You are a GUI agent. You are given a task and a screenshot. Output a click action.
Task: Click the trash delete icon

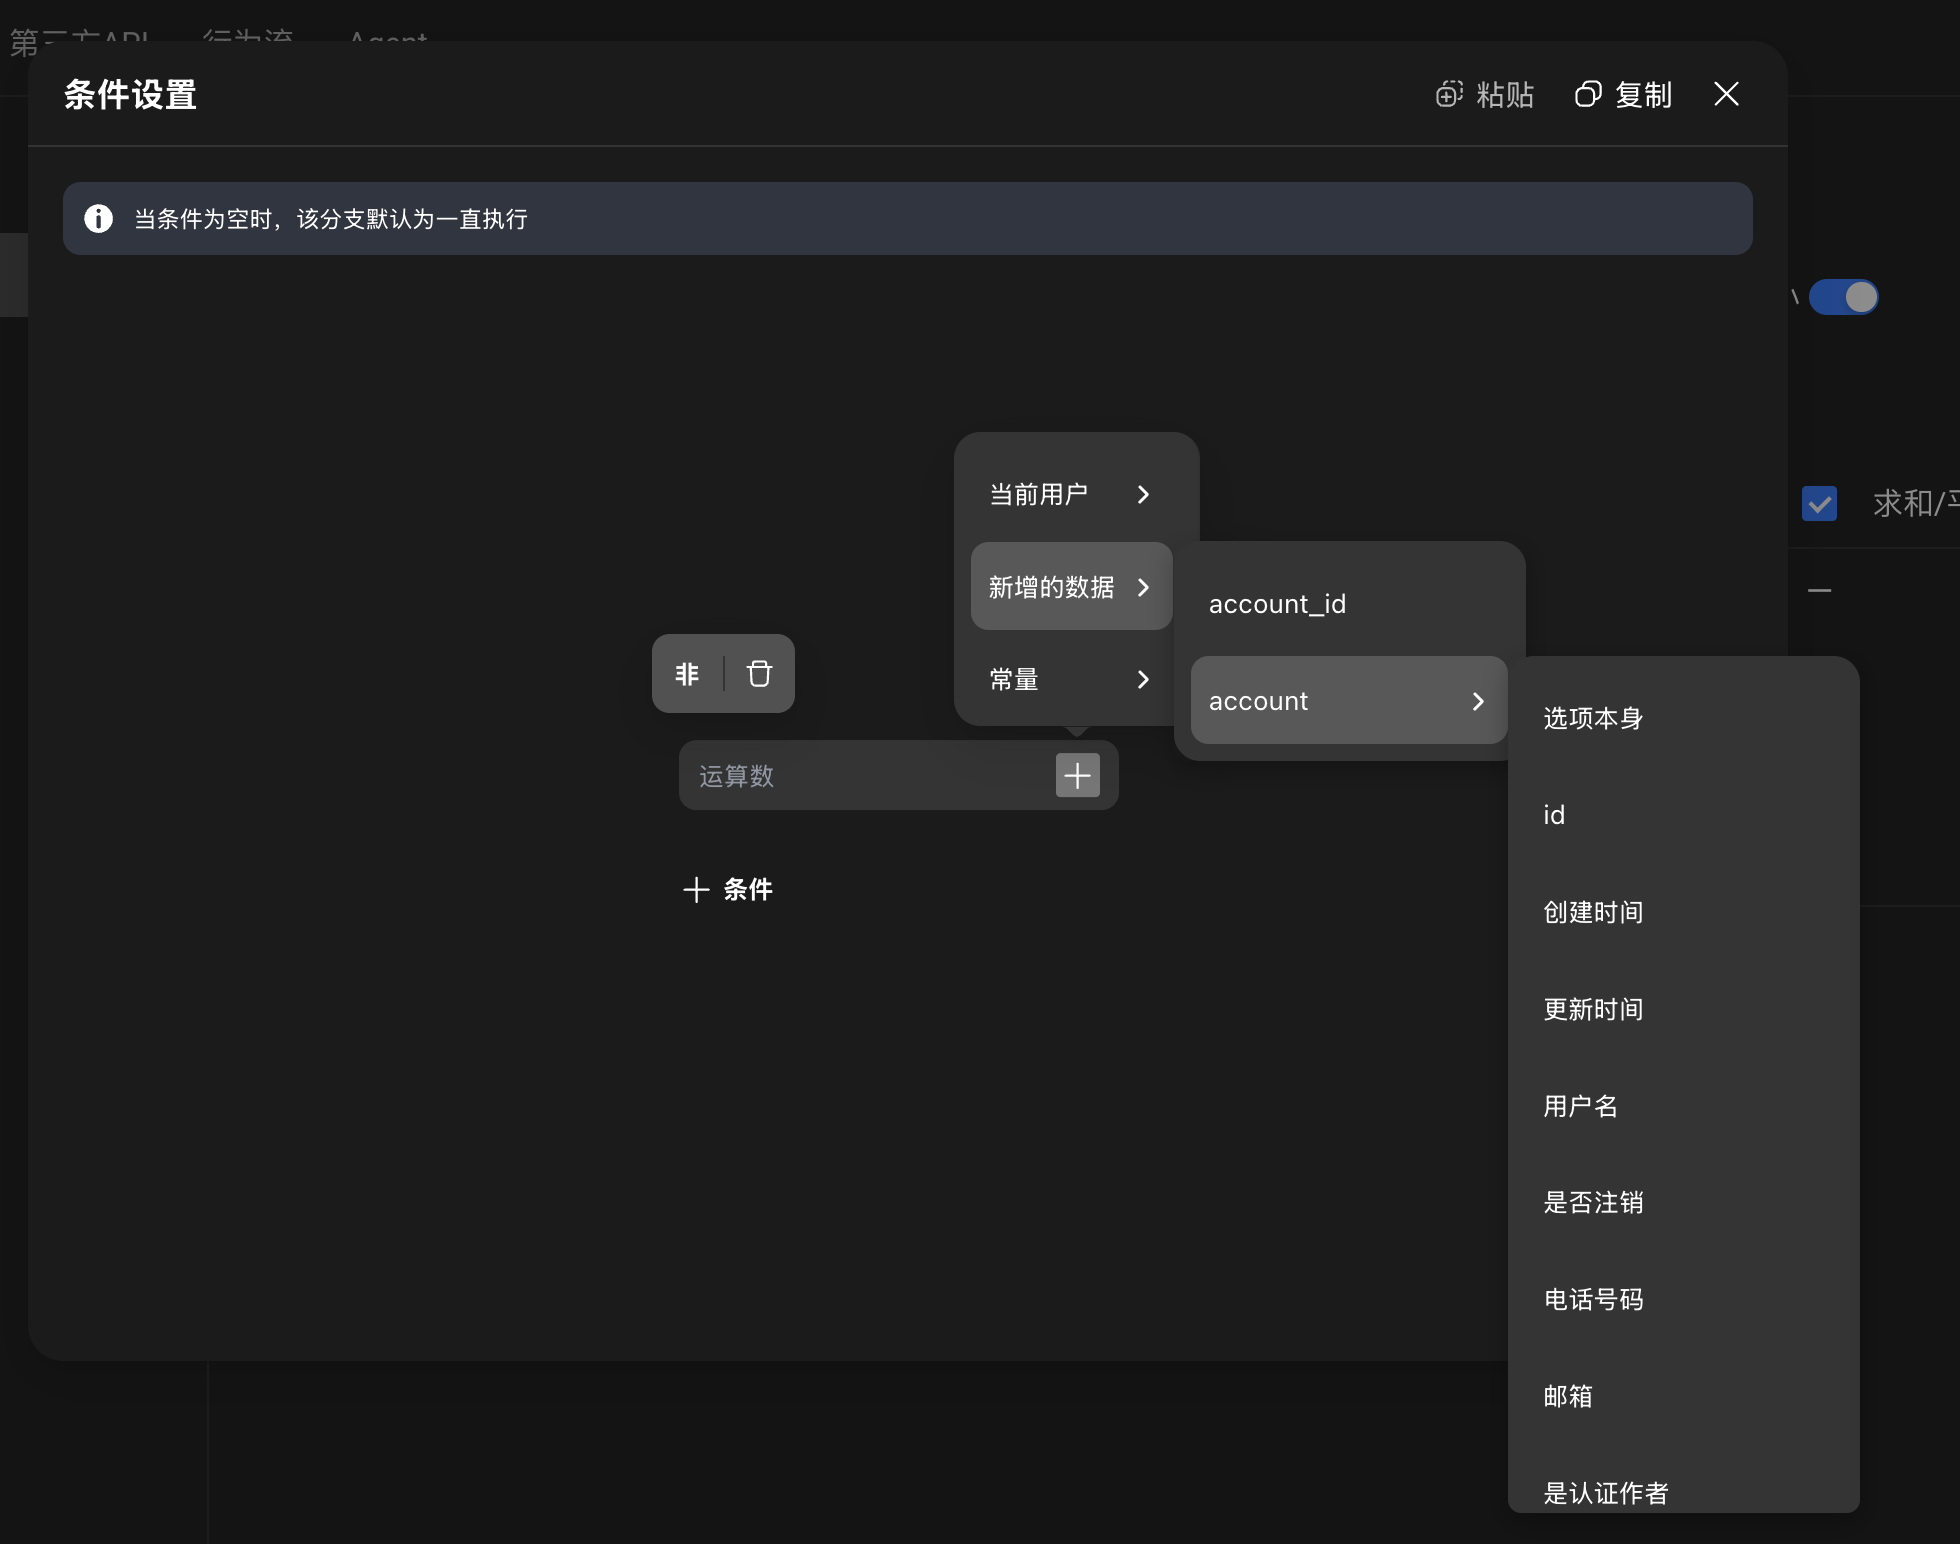click(758, 673)
